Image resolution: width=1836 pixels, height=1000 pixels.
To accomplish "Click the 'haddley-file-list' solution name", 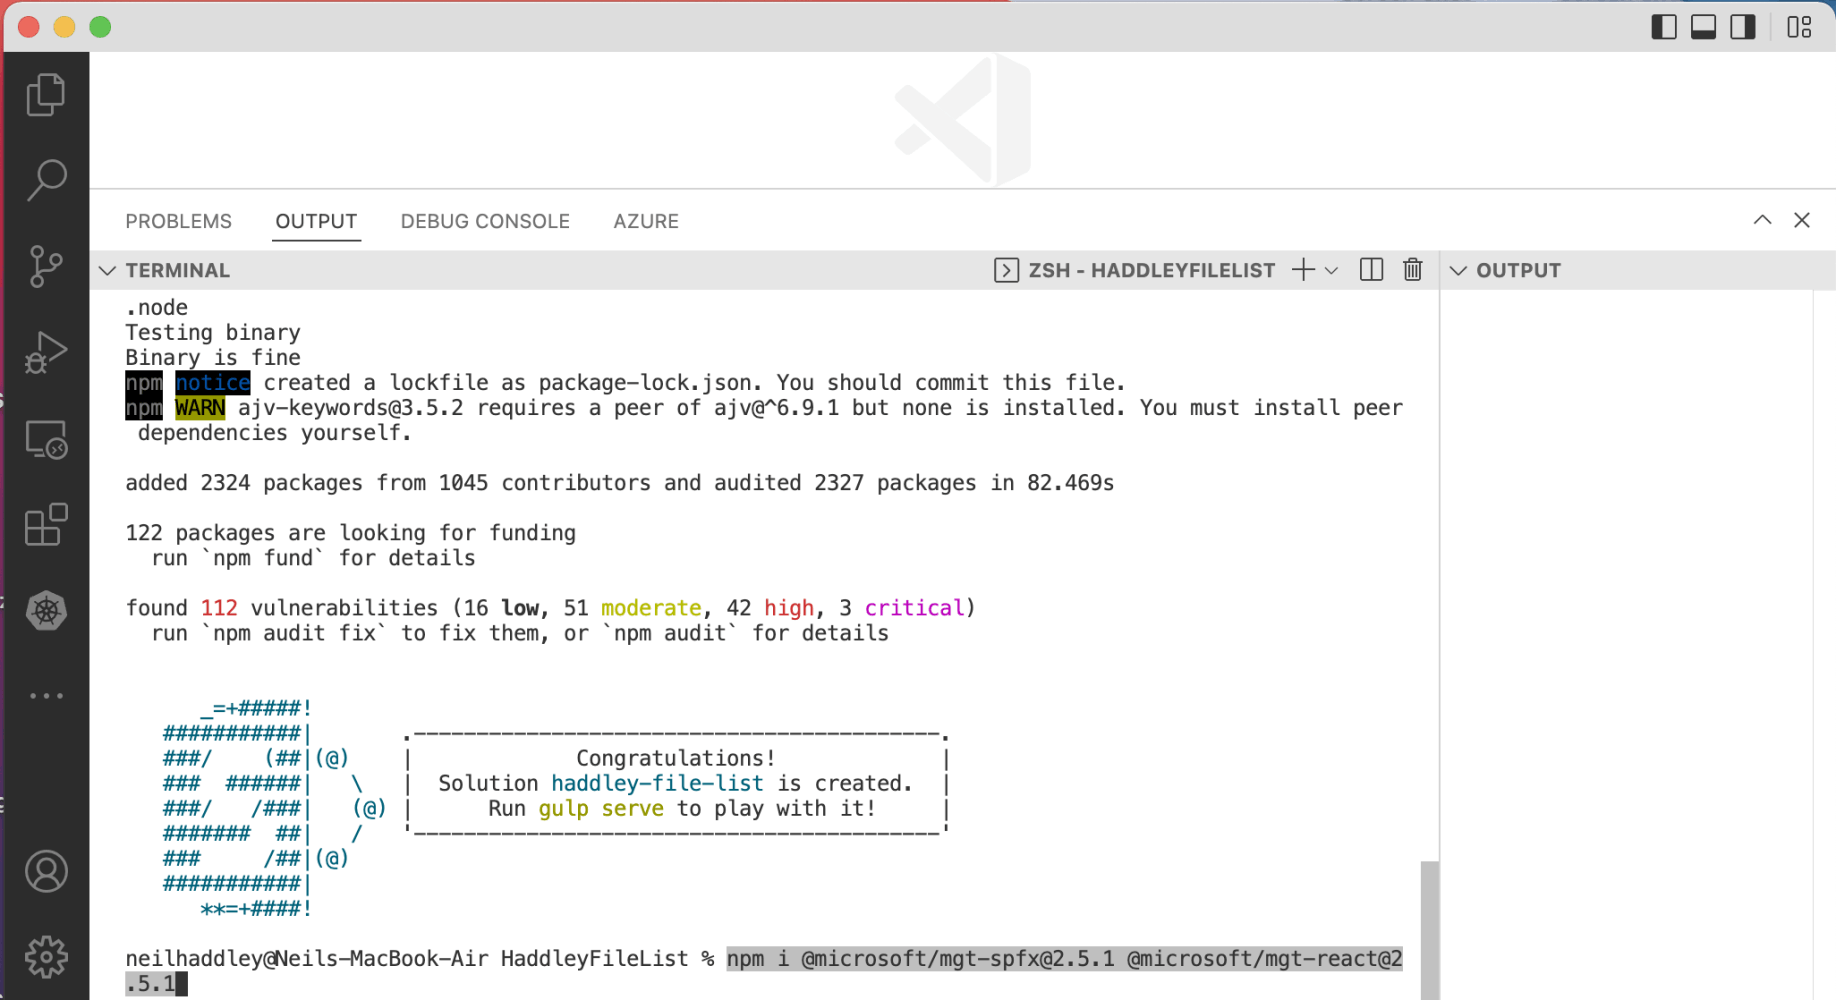I will click(x=657, y=783).
